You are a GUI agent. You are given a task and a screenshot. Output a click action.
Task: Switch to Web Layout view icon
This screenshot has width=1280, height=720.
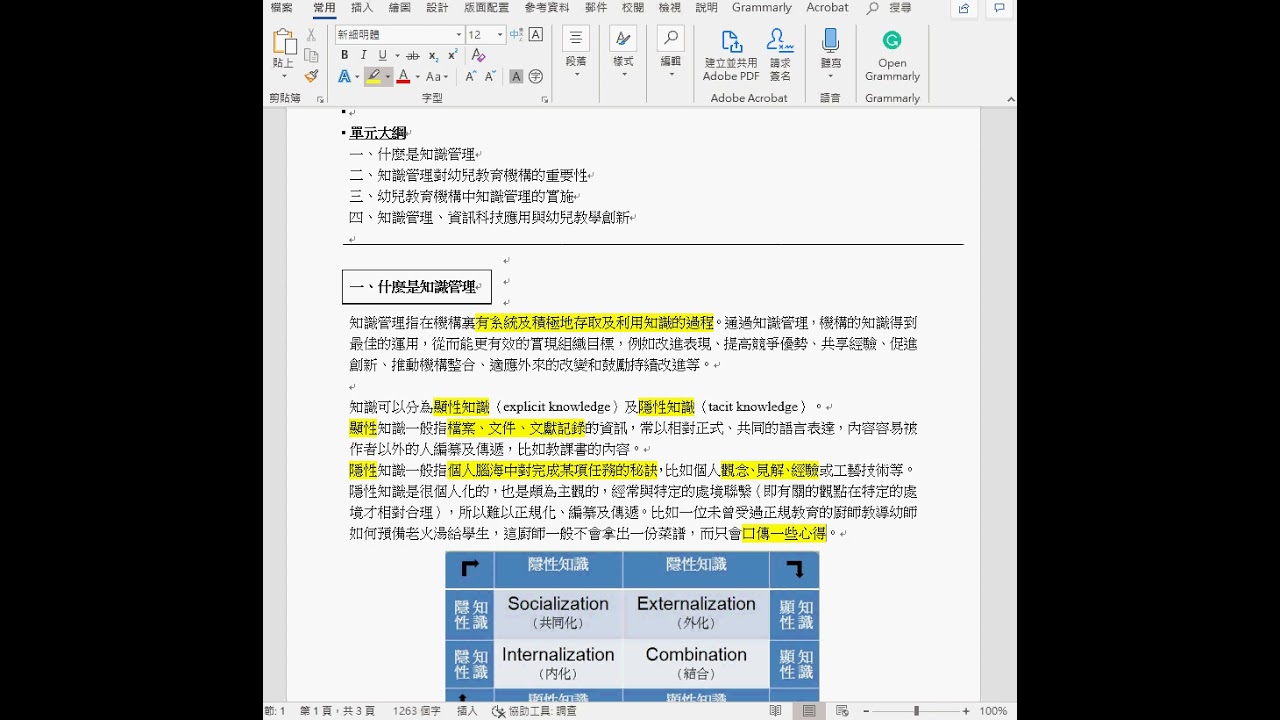pyautogui.click(x=842, y=711)
